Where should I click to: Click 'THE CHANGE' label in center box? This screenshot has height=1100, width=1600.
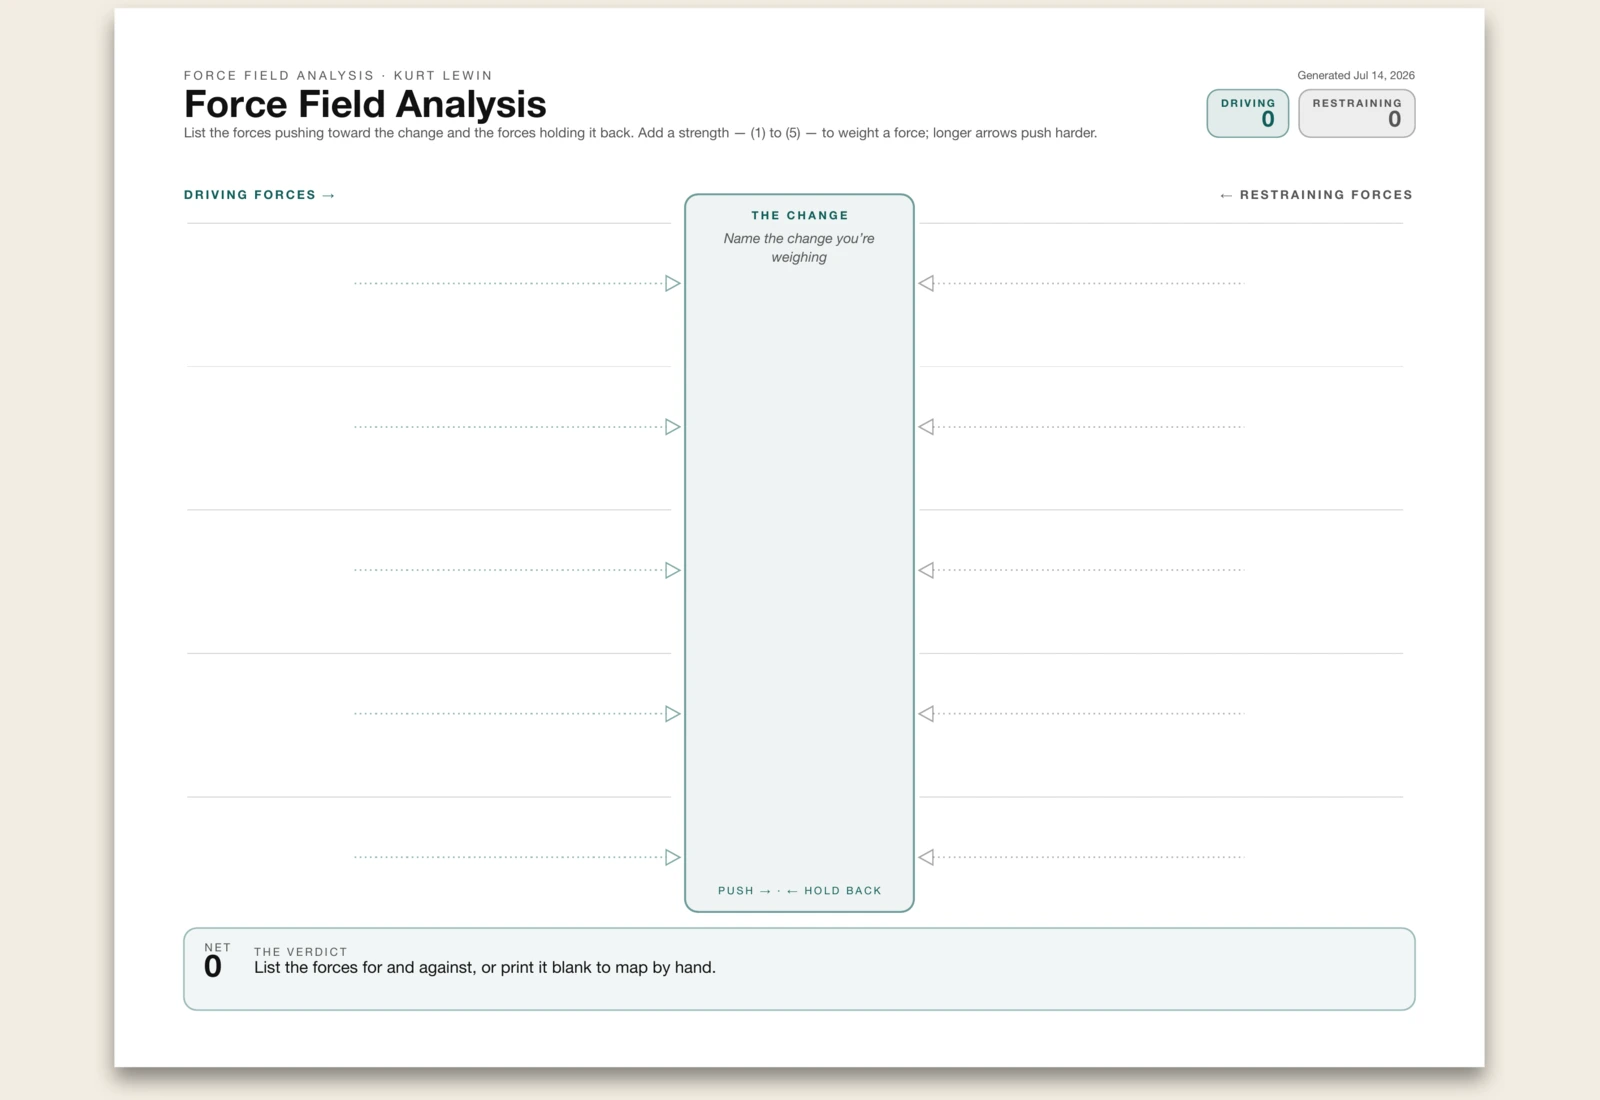pos(800,215)
